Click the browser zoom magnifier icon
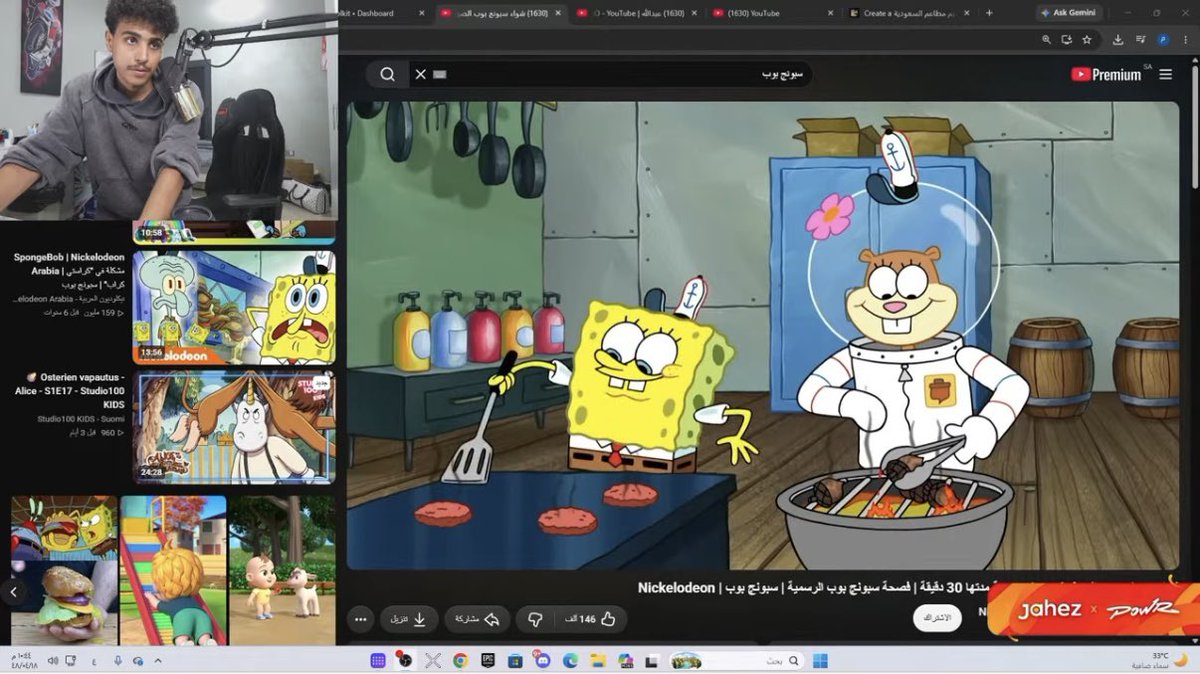 (1046, 40)
